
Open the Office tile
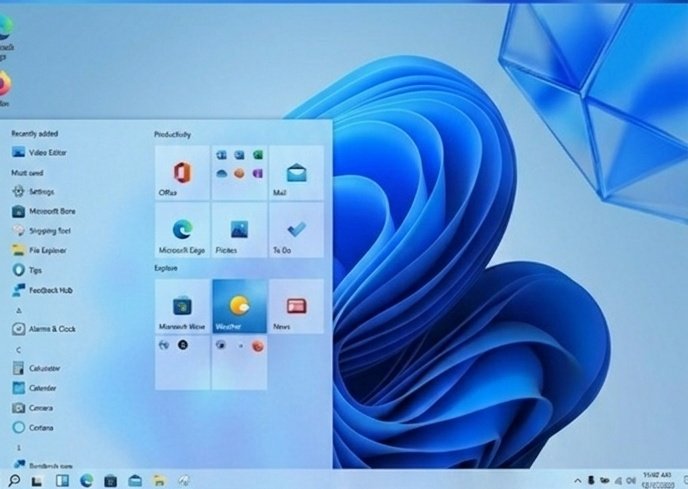pos(182,173)
